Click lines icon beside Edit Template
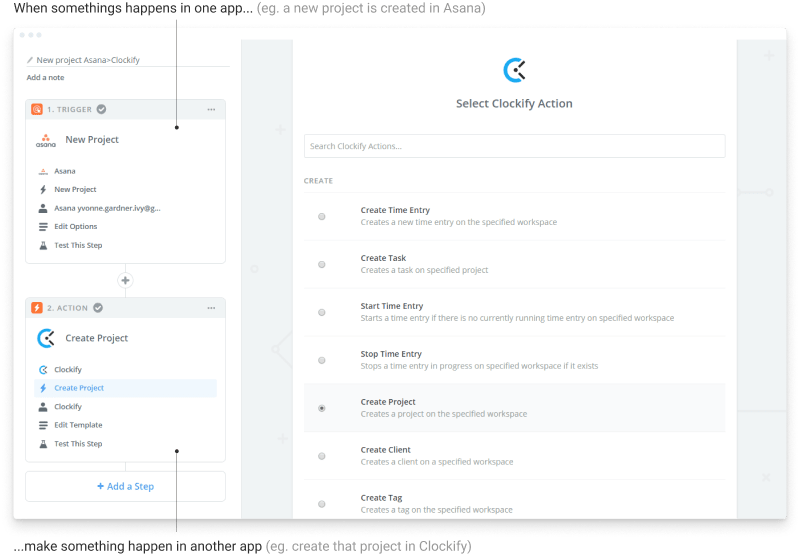800x555 pixels. click(43, 425)
